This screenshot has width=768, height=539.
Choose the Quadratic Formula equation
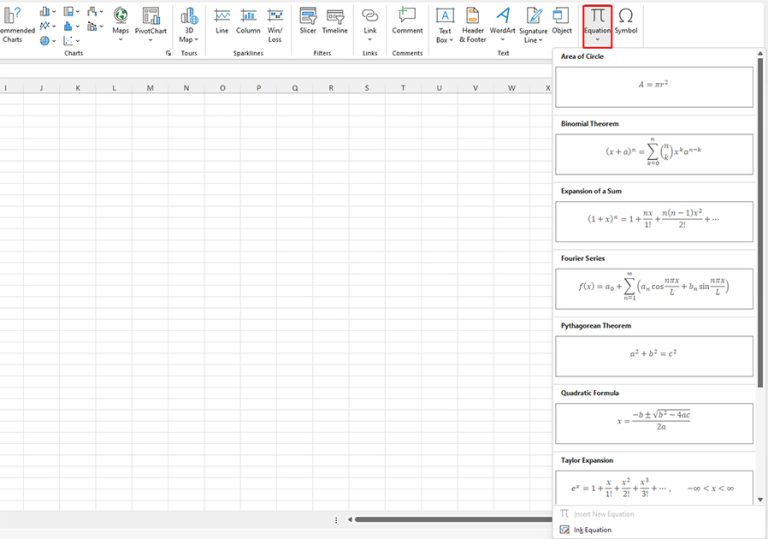click(654, 423)
